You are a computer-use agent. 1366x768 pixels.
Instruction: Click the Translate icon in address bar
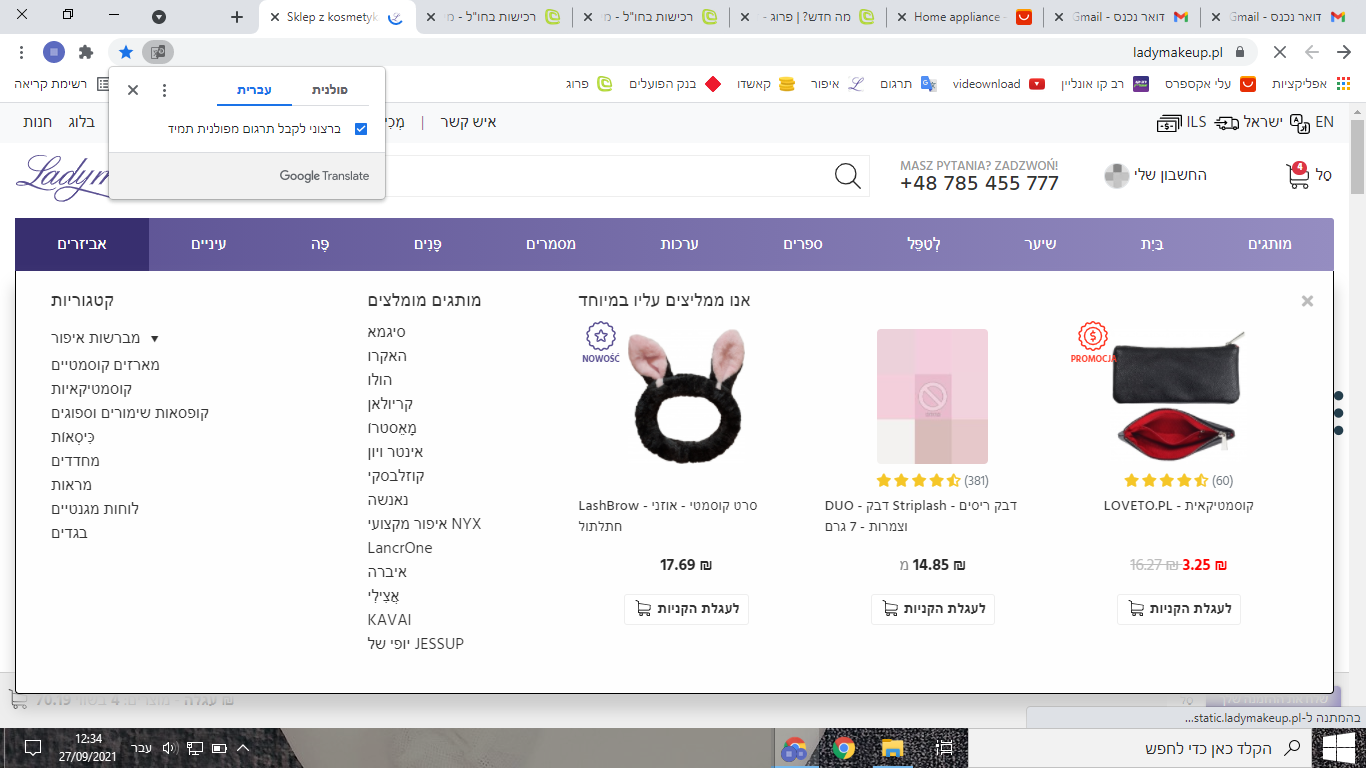[158, 52]
